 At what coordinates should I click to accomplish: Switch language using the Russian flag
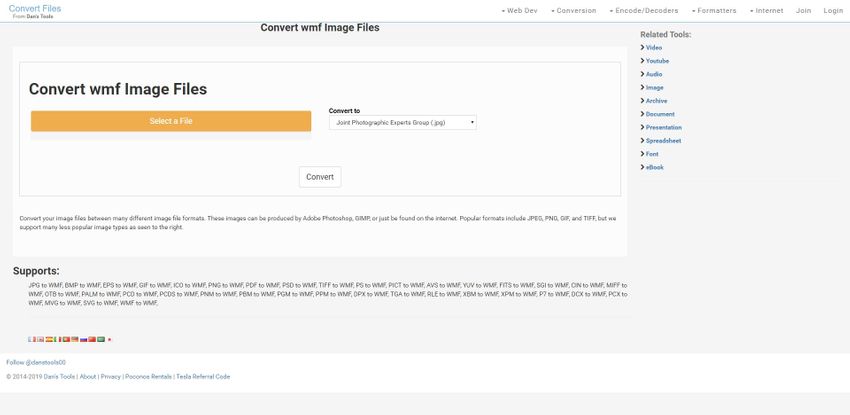tap(83, 340)
